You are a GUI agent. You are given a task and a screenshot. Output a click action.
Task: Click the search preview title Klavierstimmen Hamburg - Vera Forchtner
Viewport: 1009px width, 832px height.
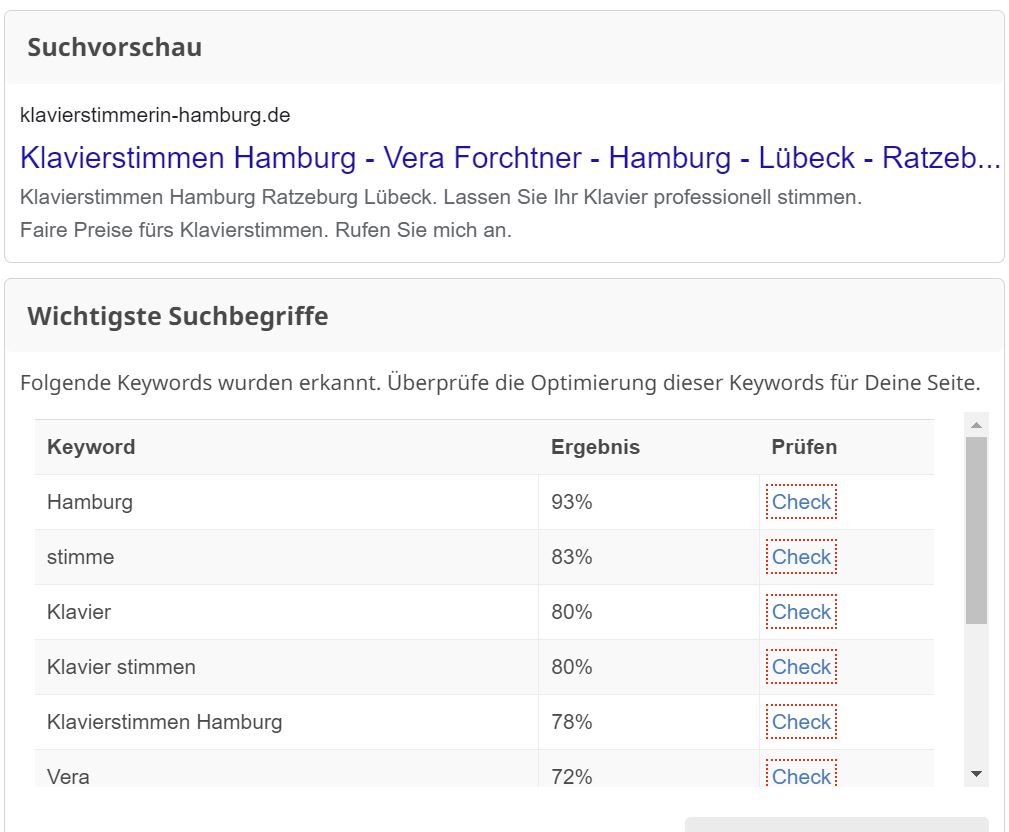(x=510, y=158)
